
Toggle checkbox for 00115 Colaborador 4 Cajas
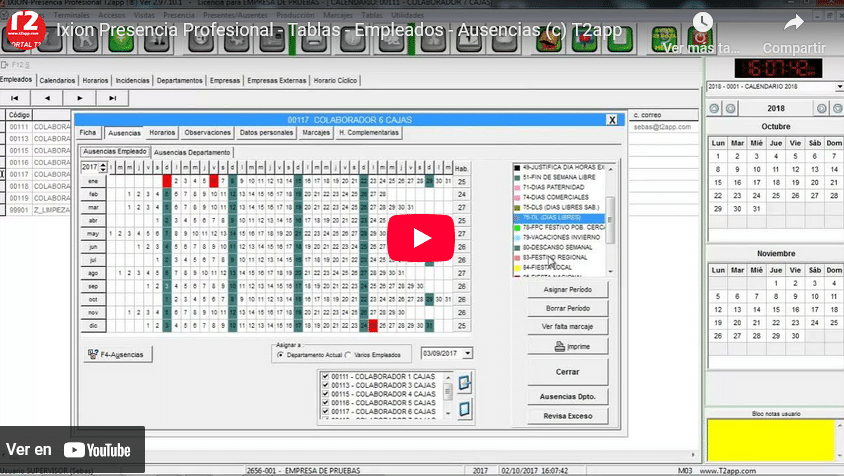coord(325,394)
